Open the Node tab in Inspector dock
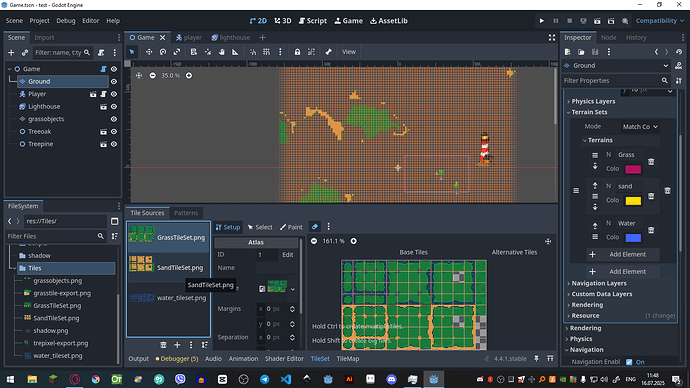Screen dimensions: 690x388 point(609,37)
